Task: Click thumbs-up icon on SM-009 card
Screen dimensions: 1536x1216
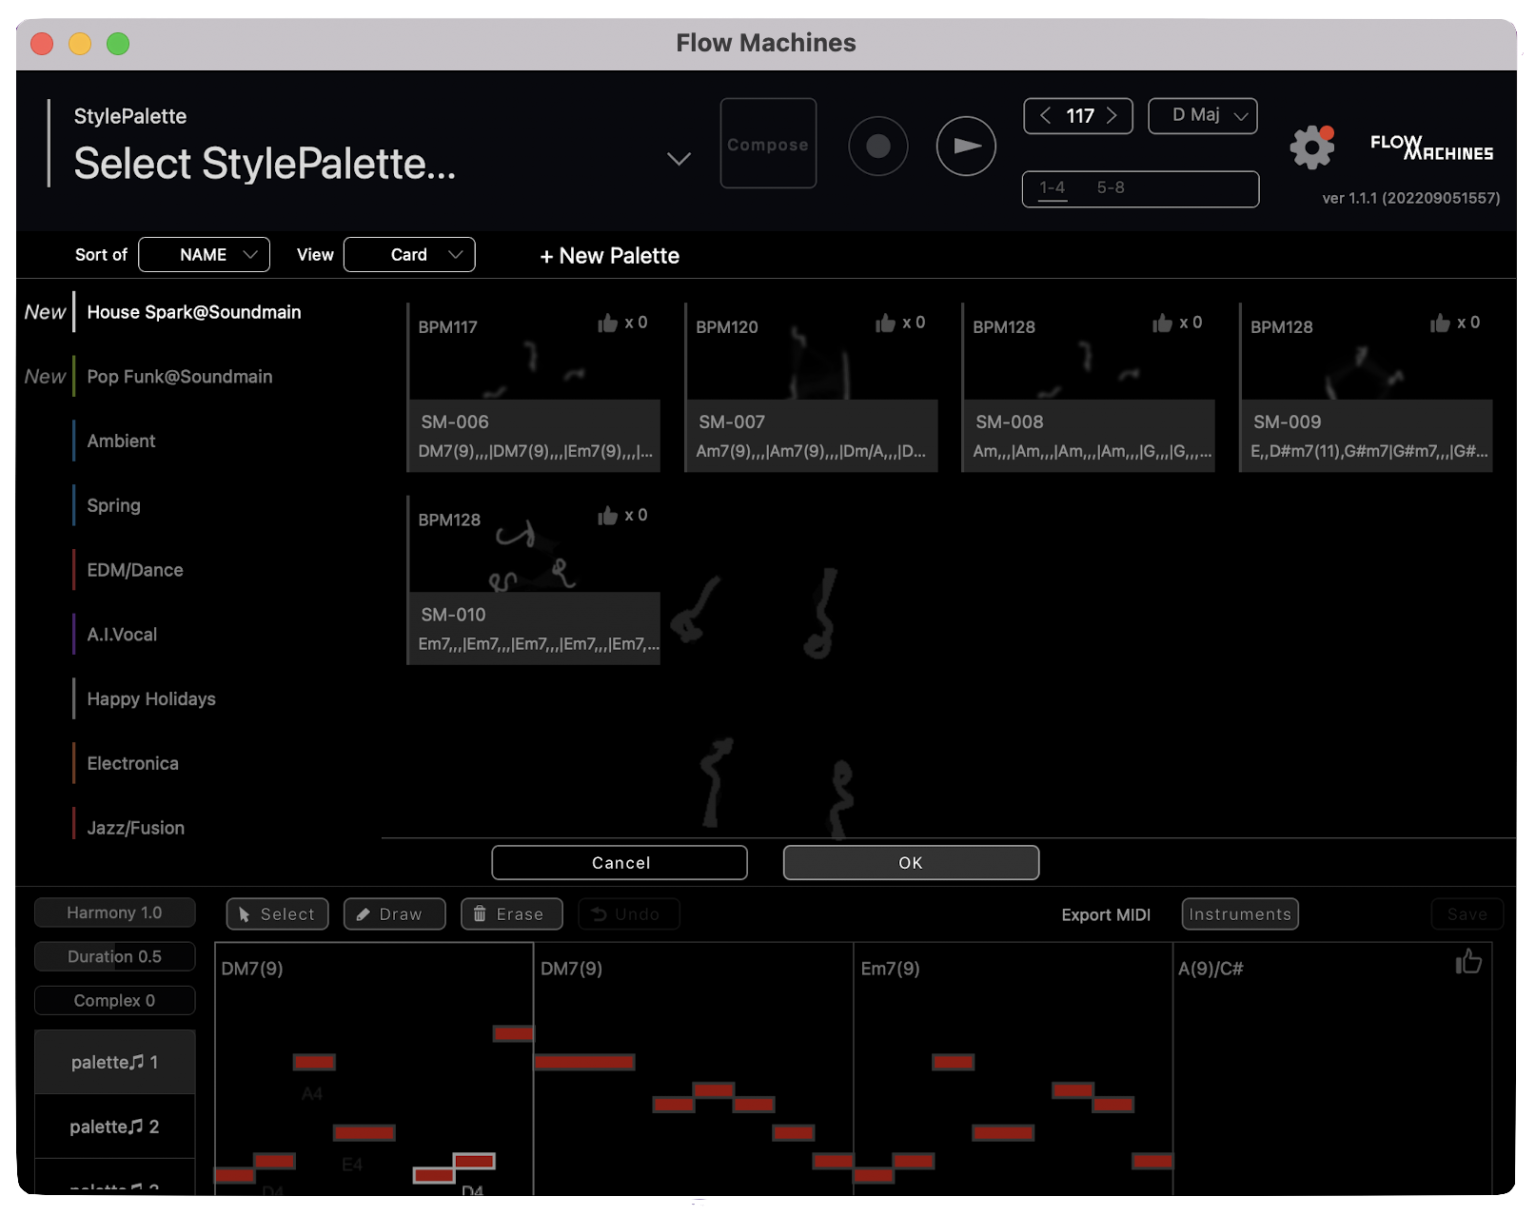Action: 1439,323
